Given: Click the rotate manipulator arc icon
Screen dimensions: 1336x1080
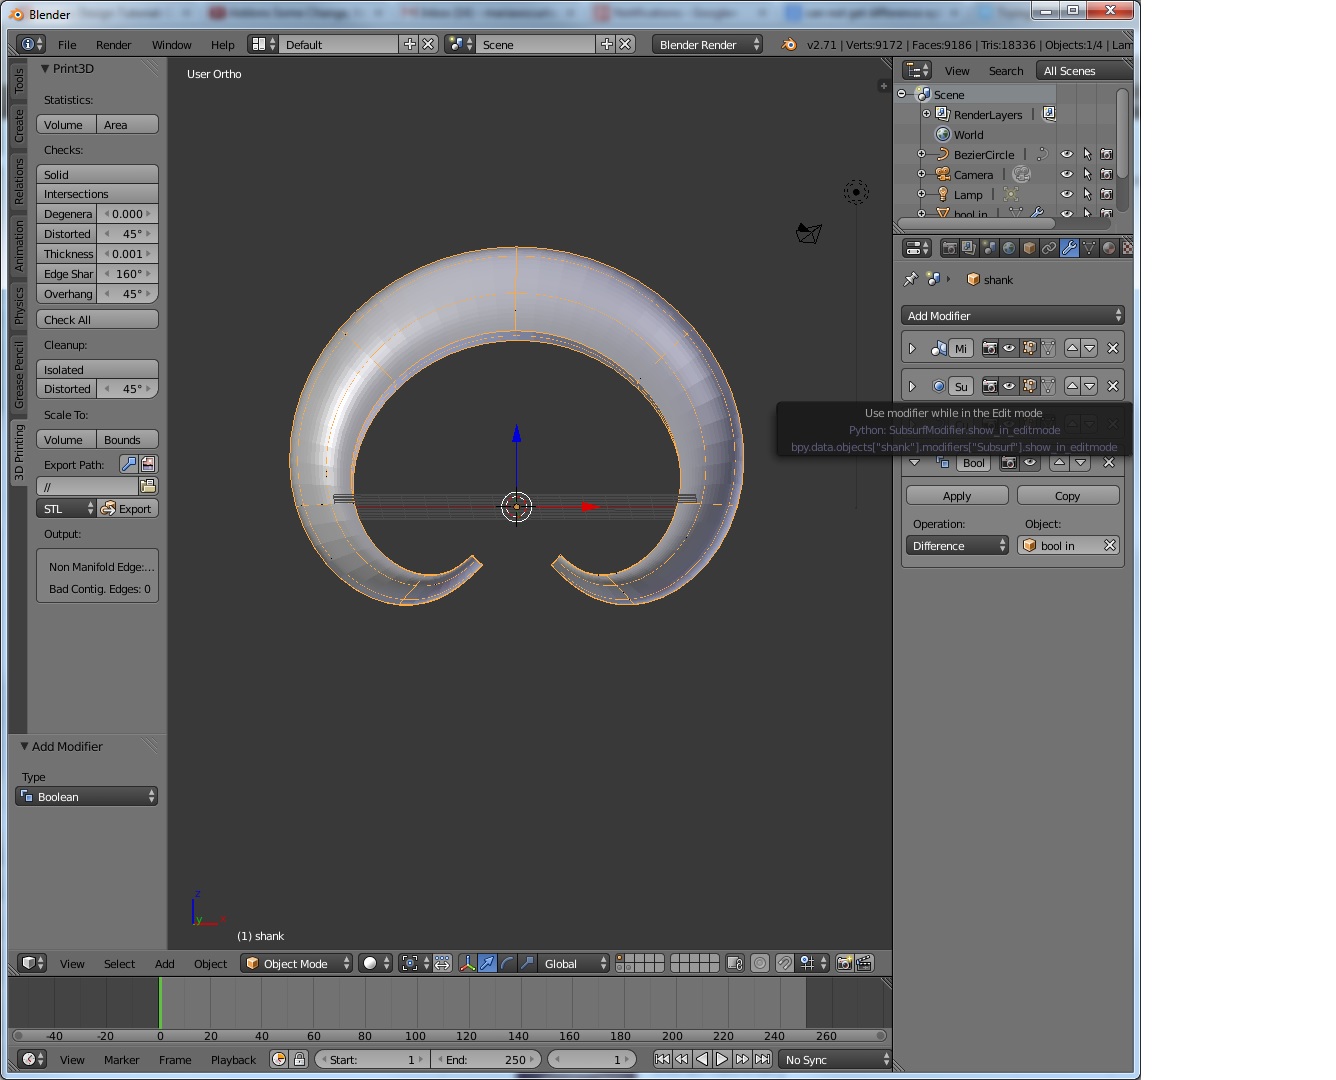Looking at the screenshot, I should 507,963.
